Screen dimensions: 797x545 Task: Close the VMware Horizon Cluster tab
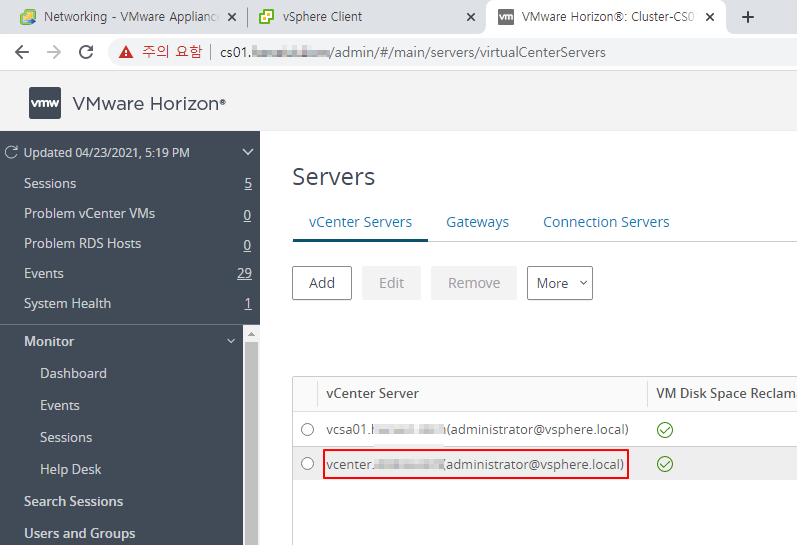710,17
